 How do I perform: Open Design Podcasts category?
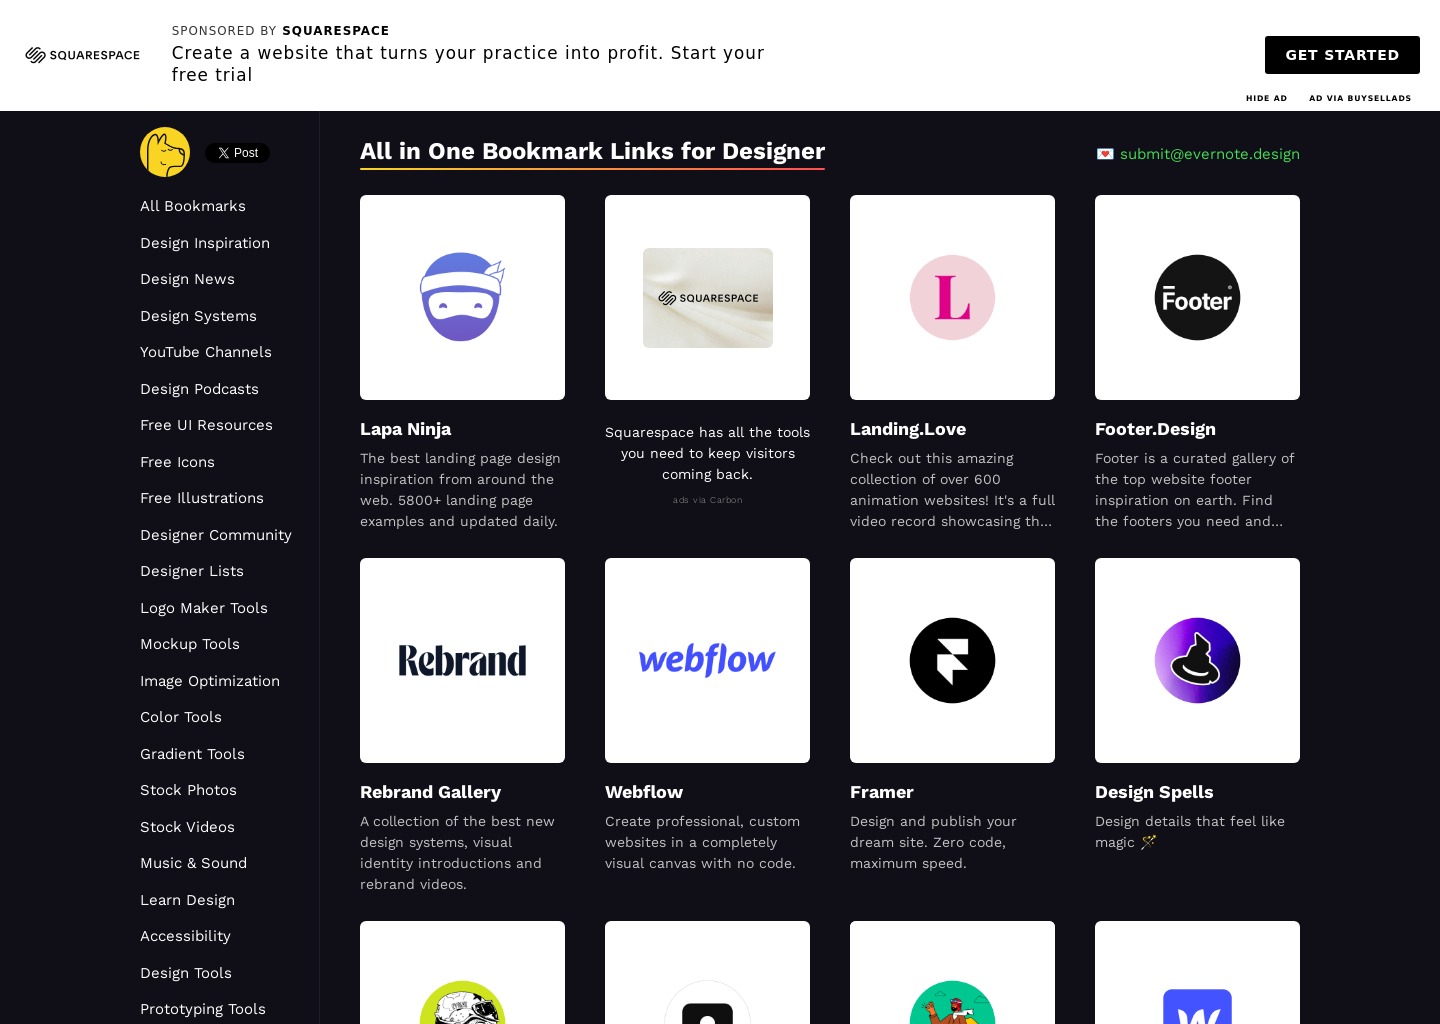point(199,389)
